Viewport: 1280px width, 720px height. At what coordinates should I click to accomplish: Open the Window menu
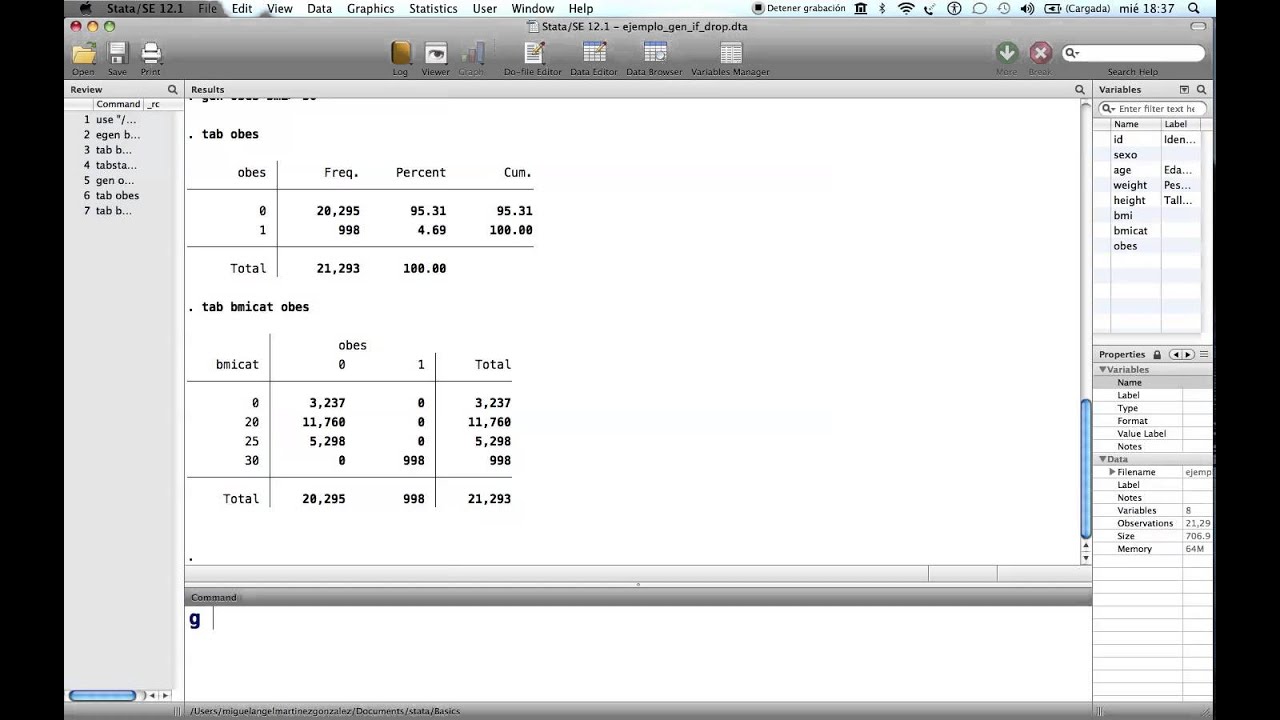tap(533, 8)
